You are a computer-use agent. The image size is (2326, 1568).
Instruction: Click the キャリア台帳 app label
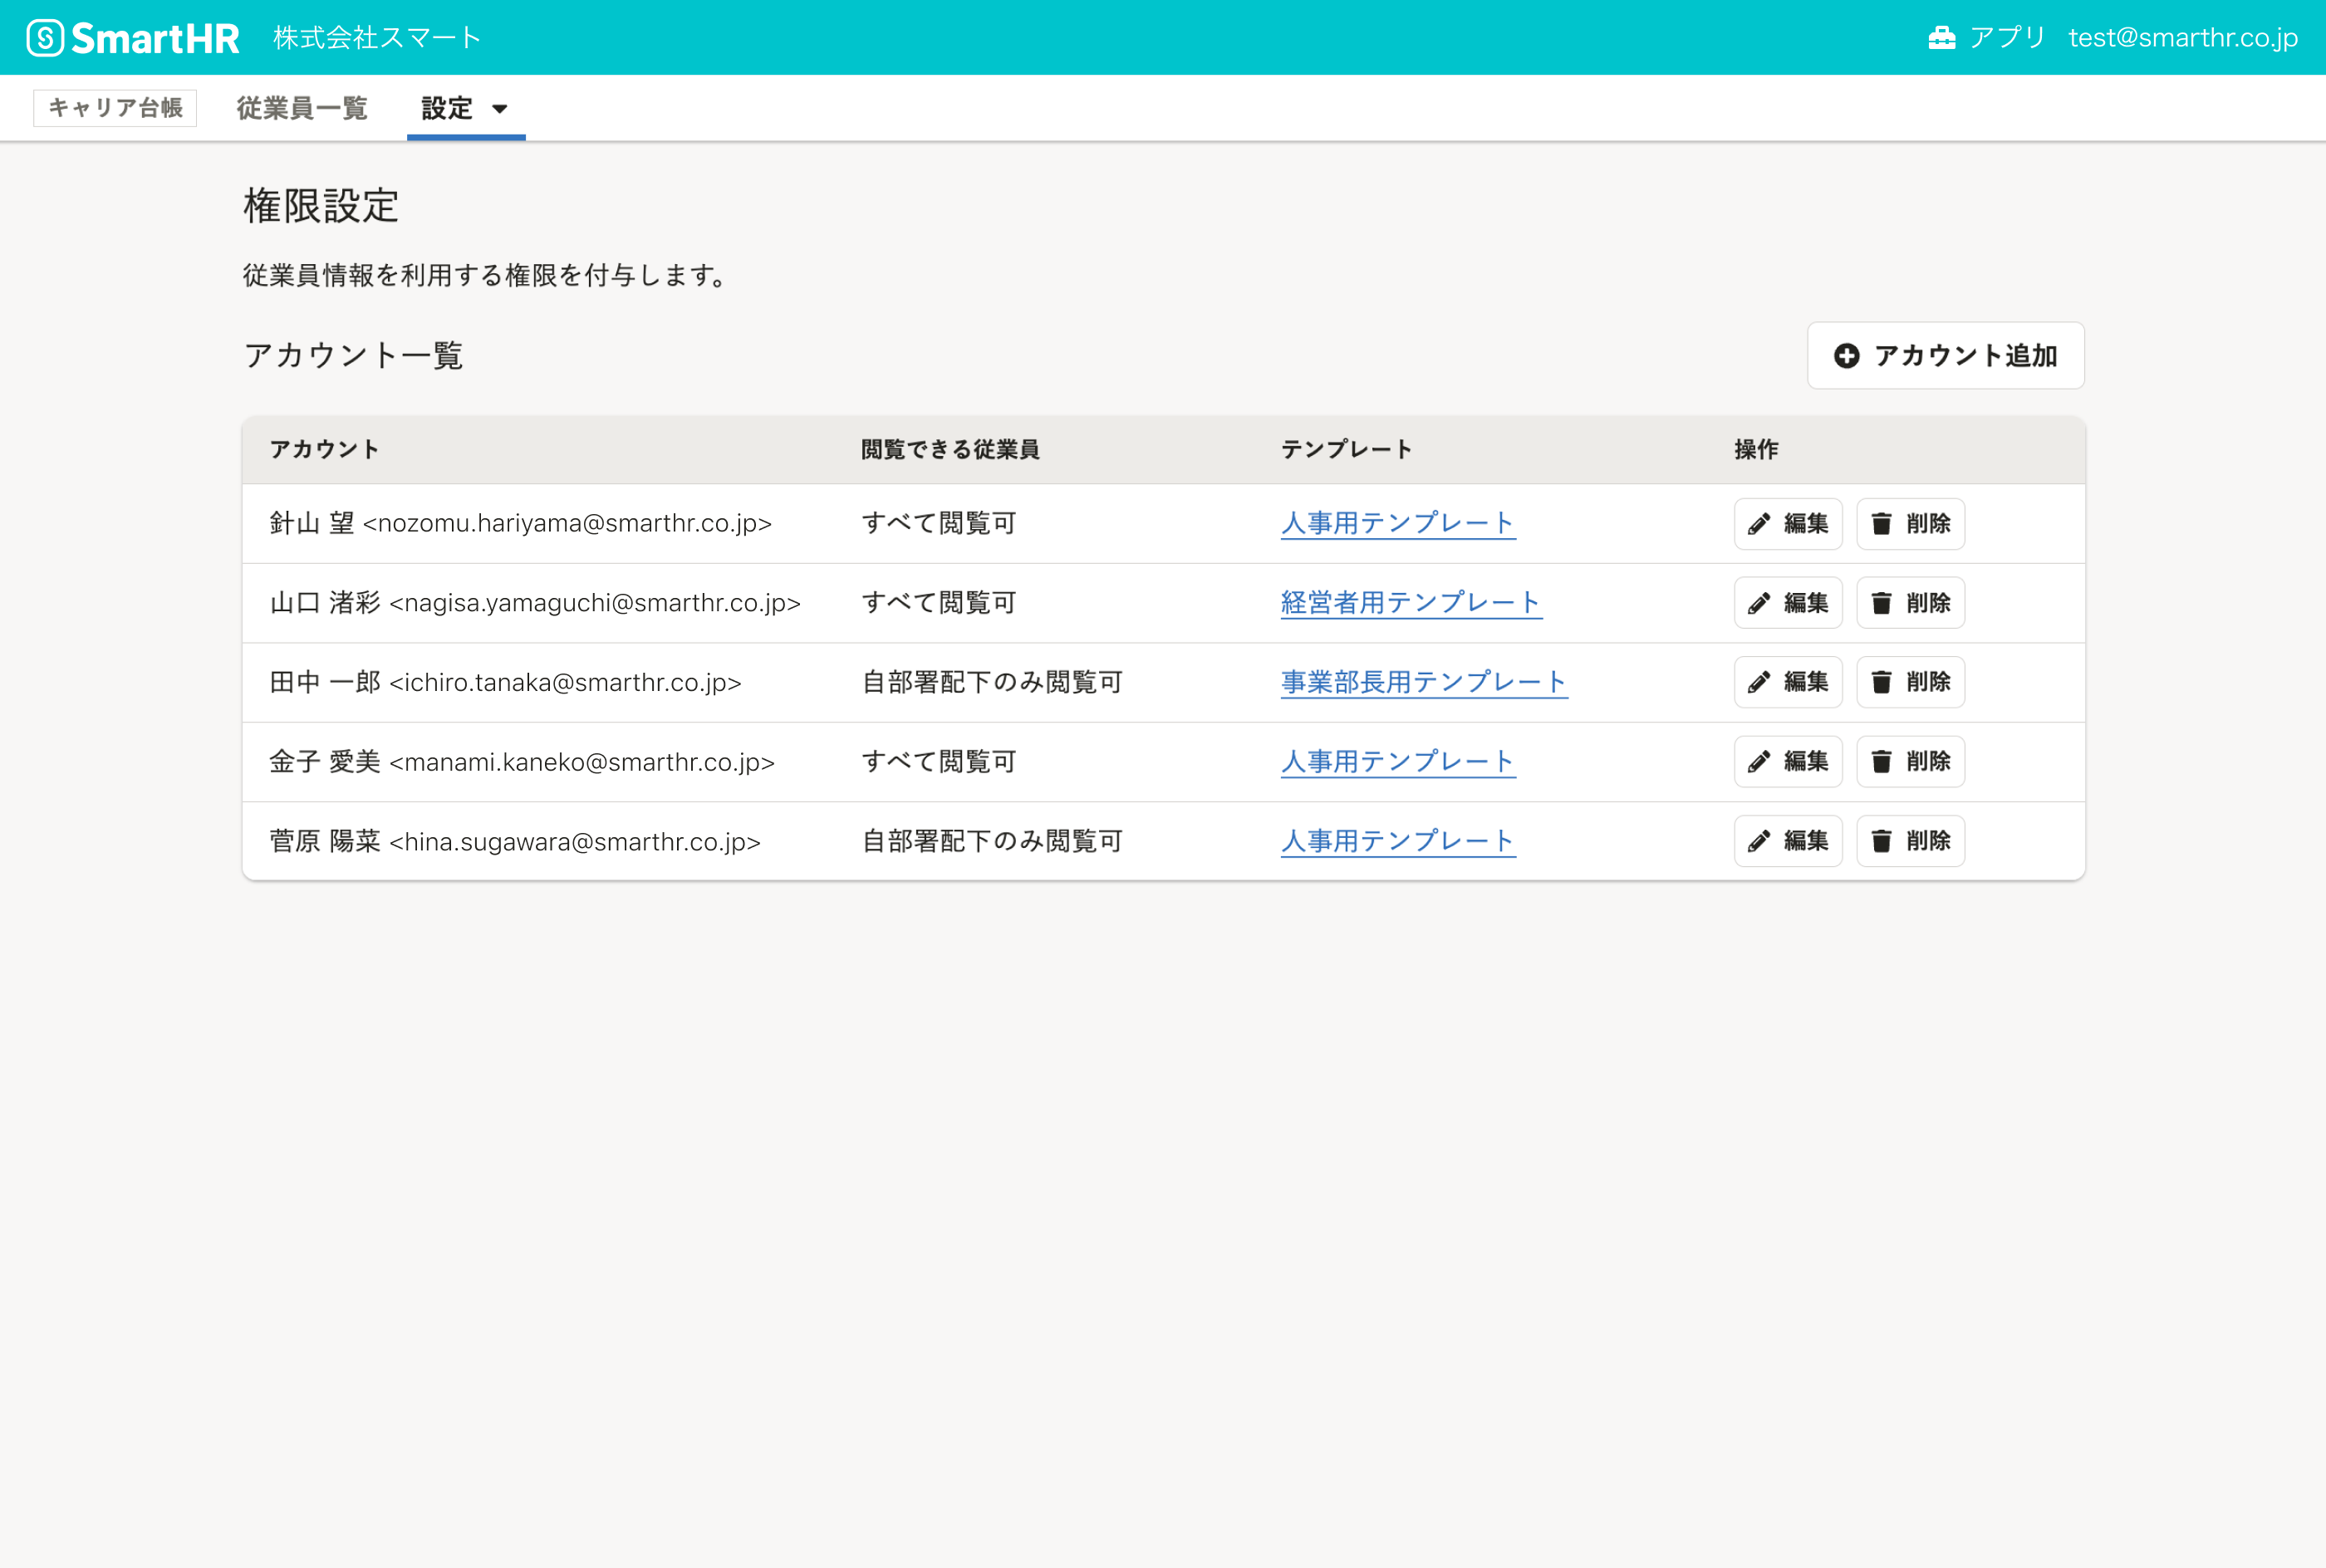115,108
